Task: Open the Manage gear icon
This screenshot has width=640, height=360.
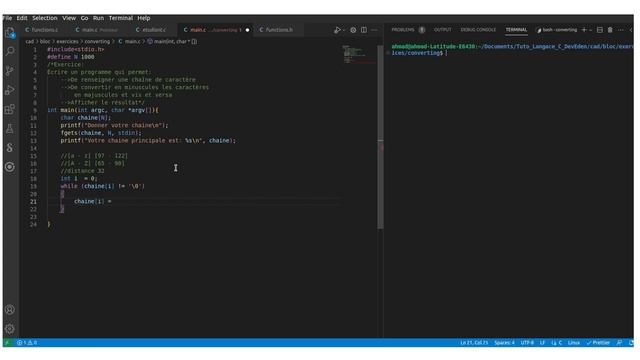Action: pyautogui.click(x=10, y=329)
